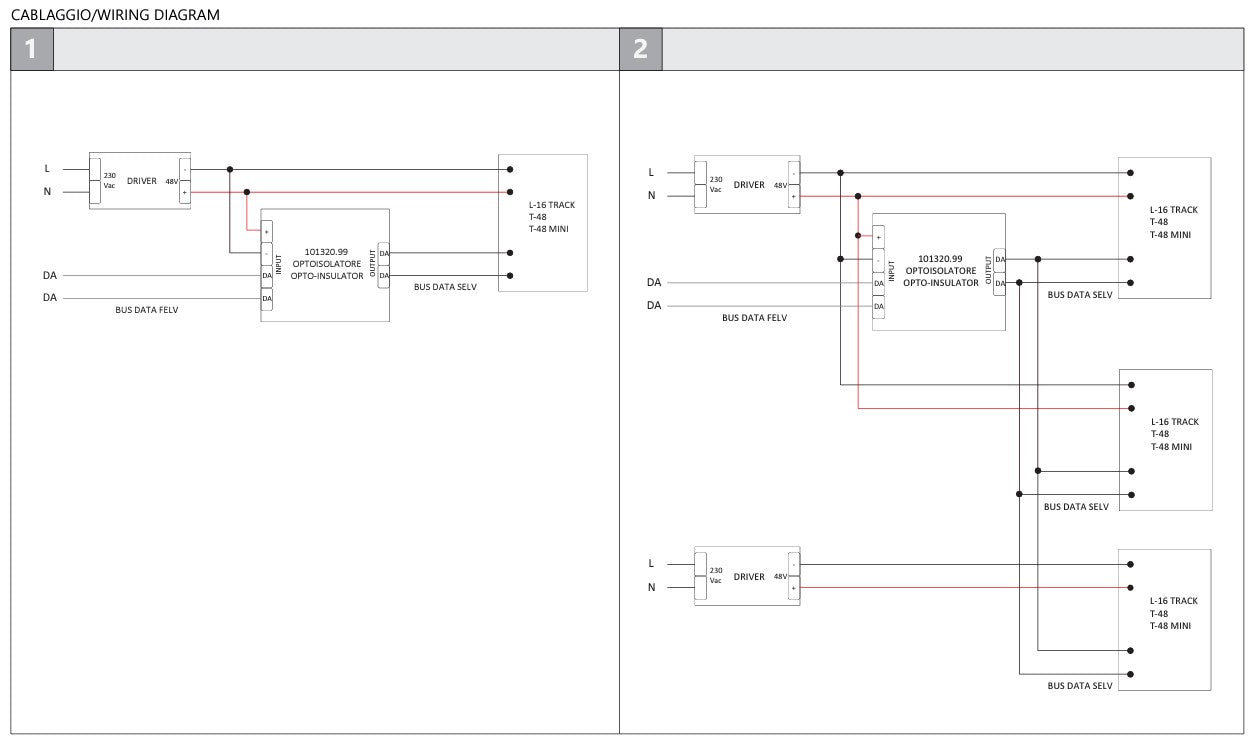Click the 230 Vac terminal in diagram 1 driver

pyautogui.click(x=109, y=180)
